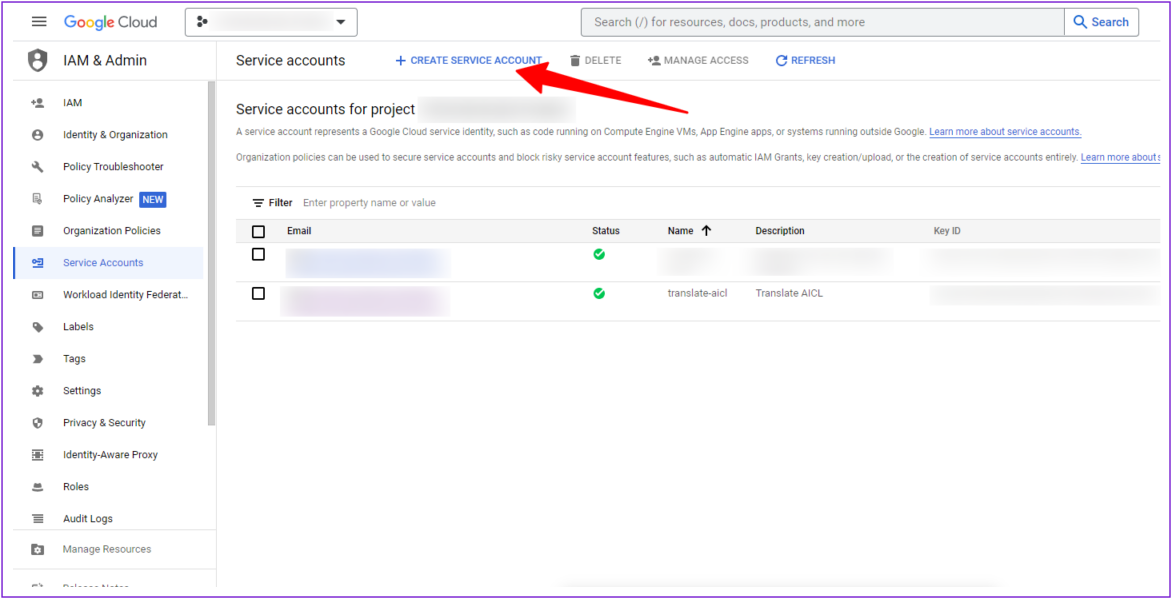
Task: Check the box for the first service account row
Action: tap(258, 255)
